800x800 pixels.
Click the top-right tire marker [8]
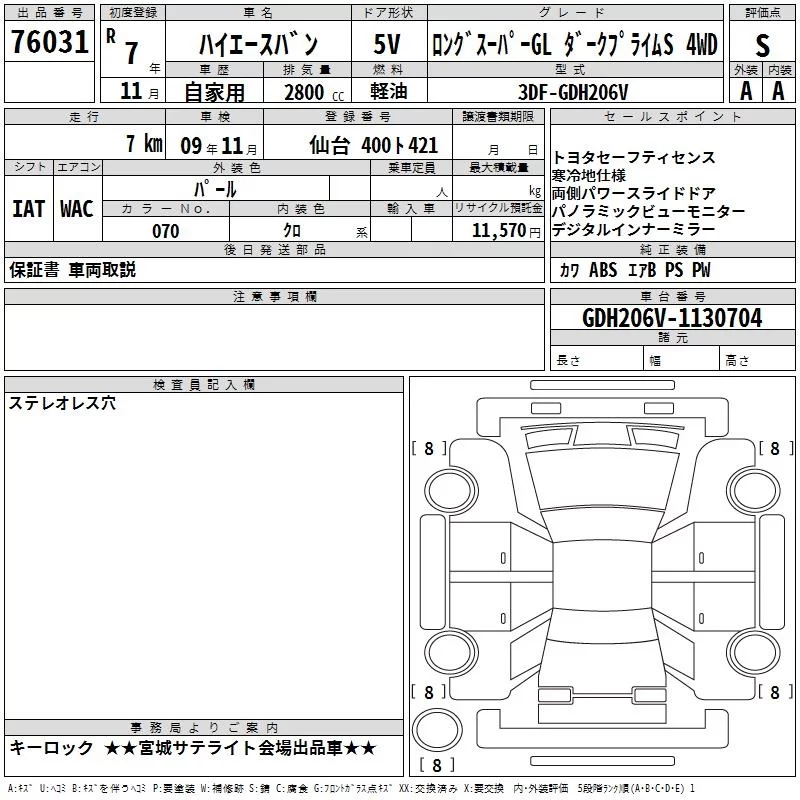point(774,449)
